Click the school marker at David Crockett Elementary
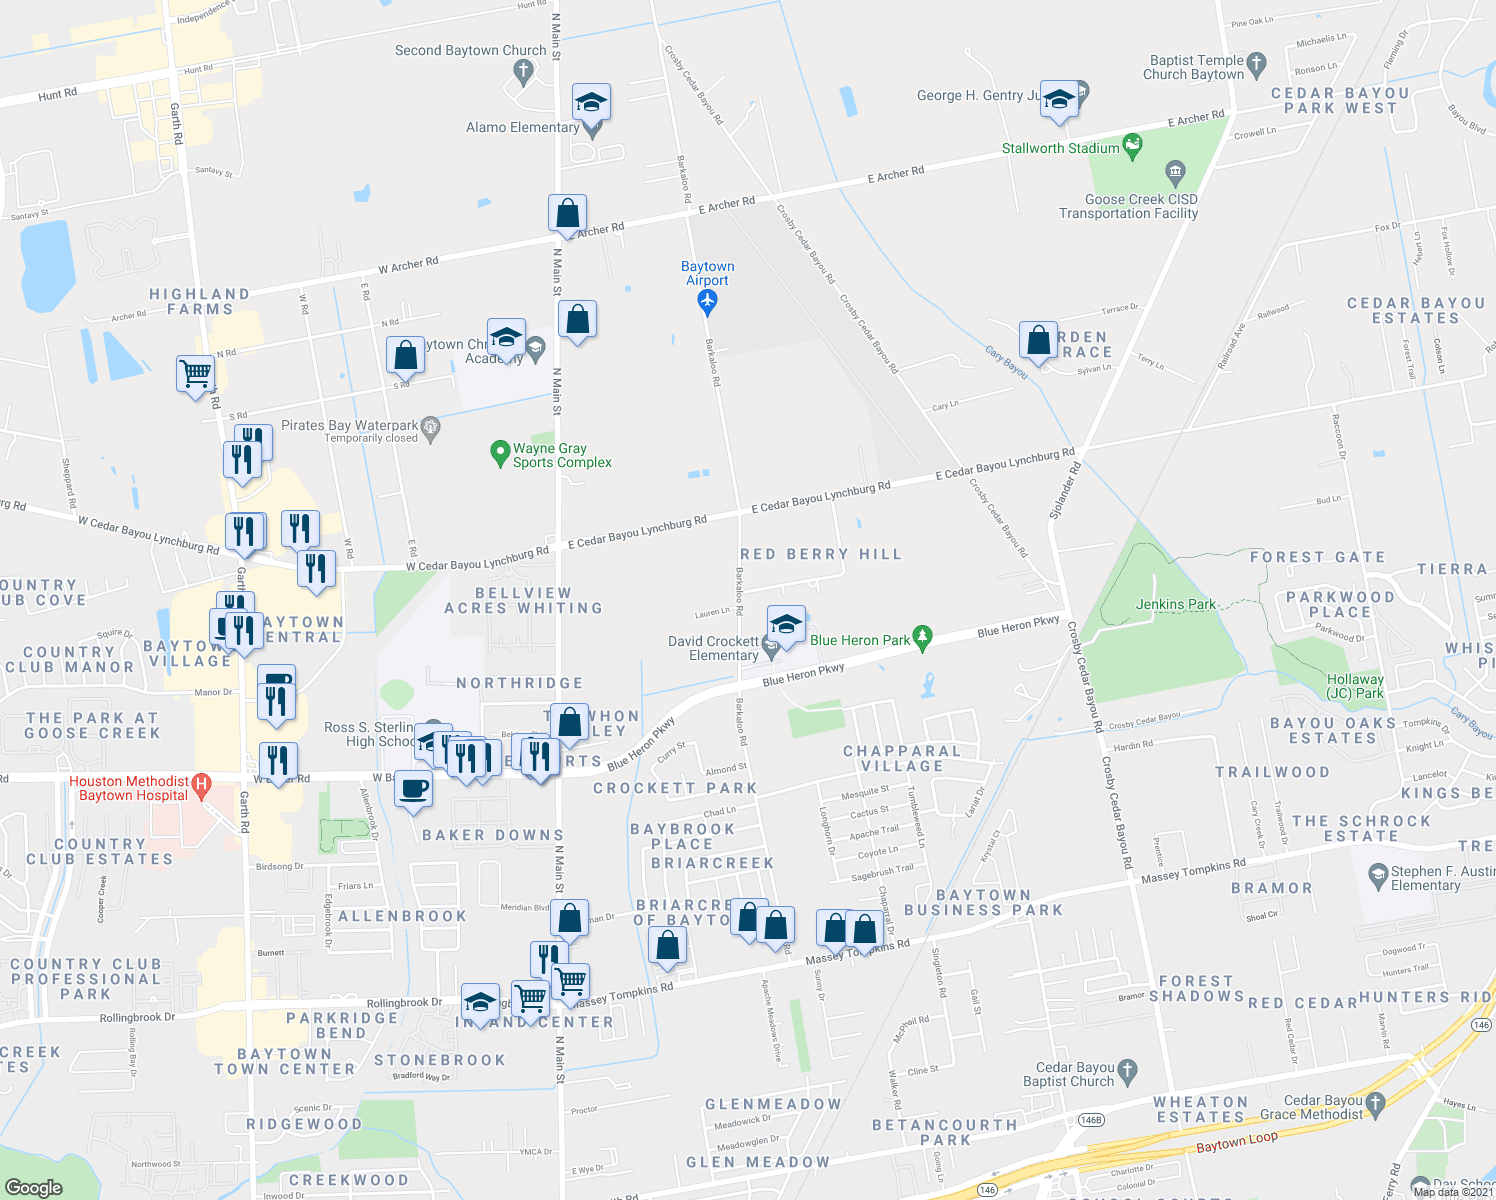1496x1200 pixels. tap(786, 625)
